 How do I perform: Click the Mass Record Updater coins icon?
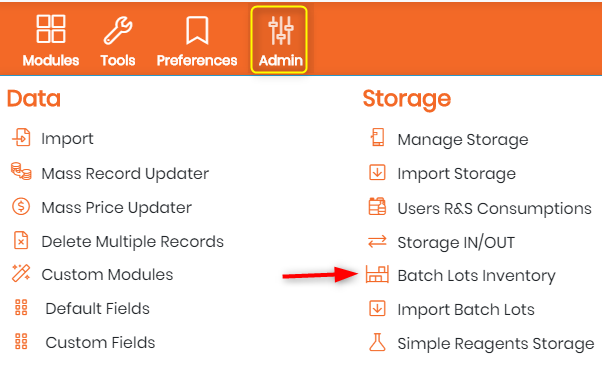point(21,171)
